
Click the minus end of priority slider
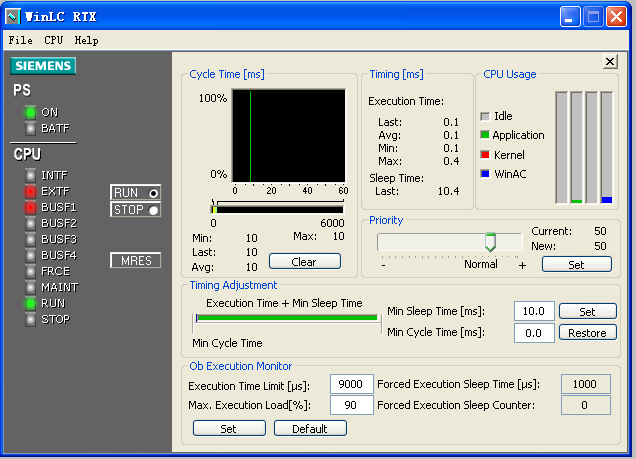[383, 266]
